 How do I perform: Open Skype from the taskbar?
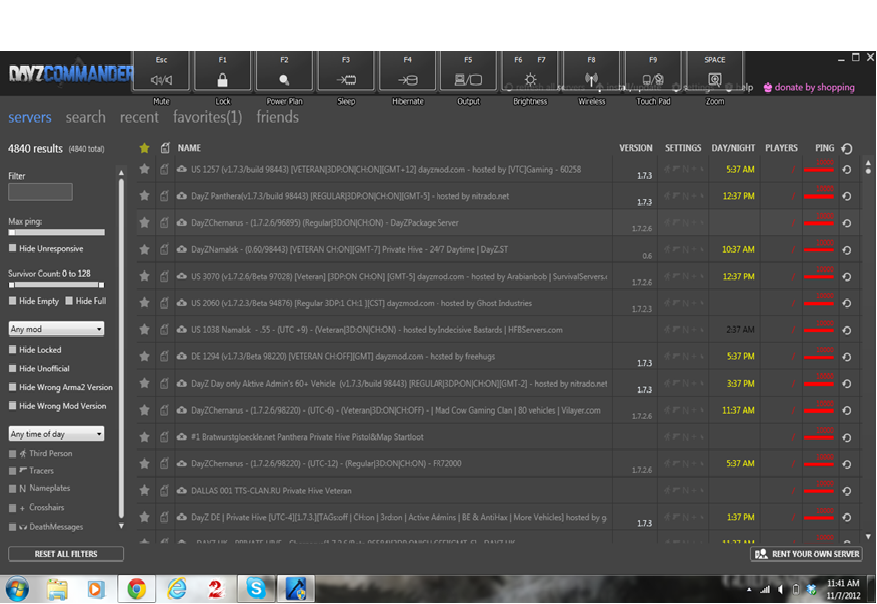pyautogui.click(x=256, y=588)
